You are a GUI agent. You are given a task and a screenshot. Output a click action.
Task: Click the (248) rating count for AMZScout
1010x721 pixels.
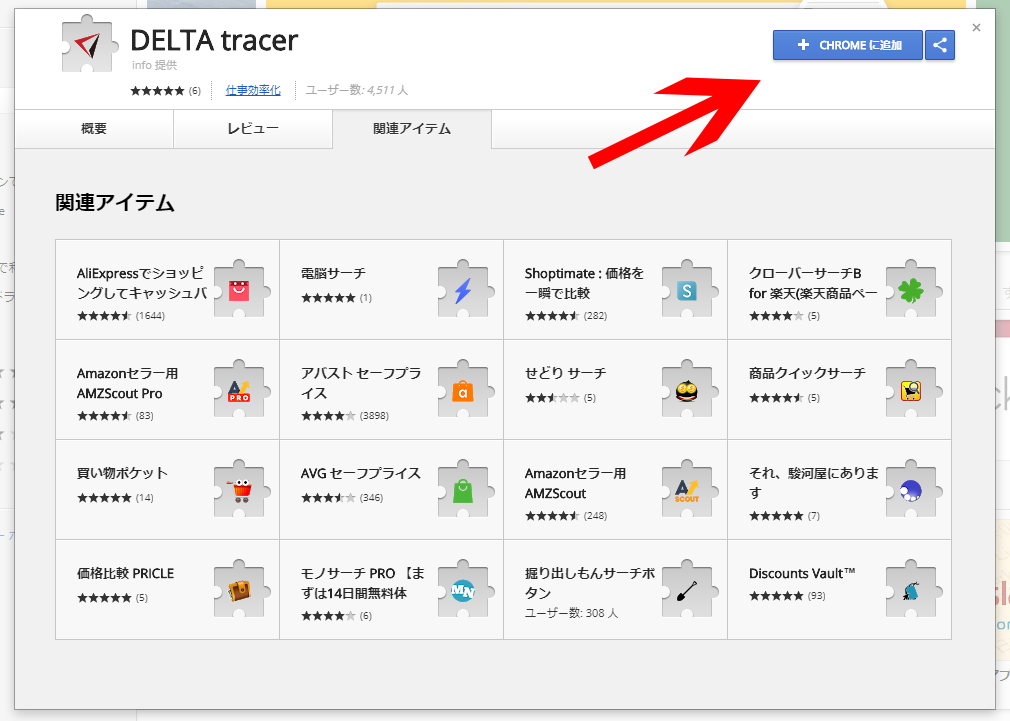(595, 515)
